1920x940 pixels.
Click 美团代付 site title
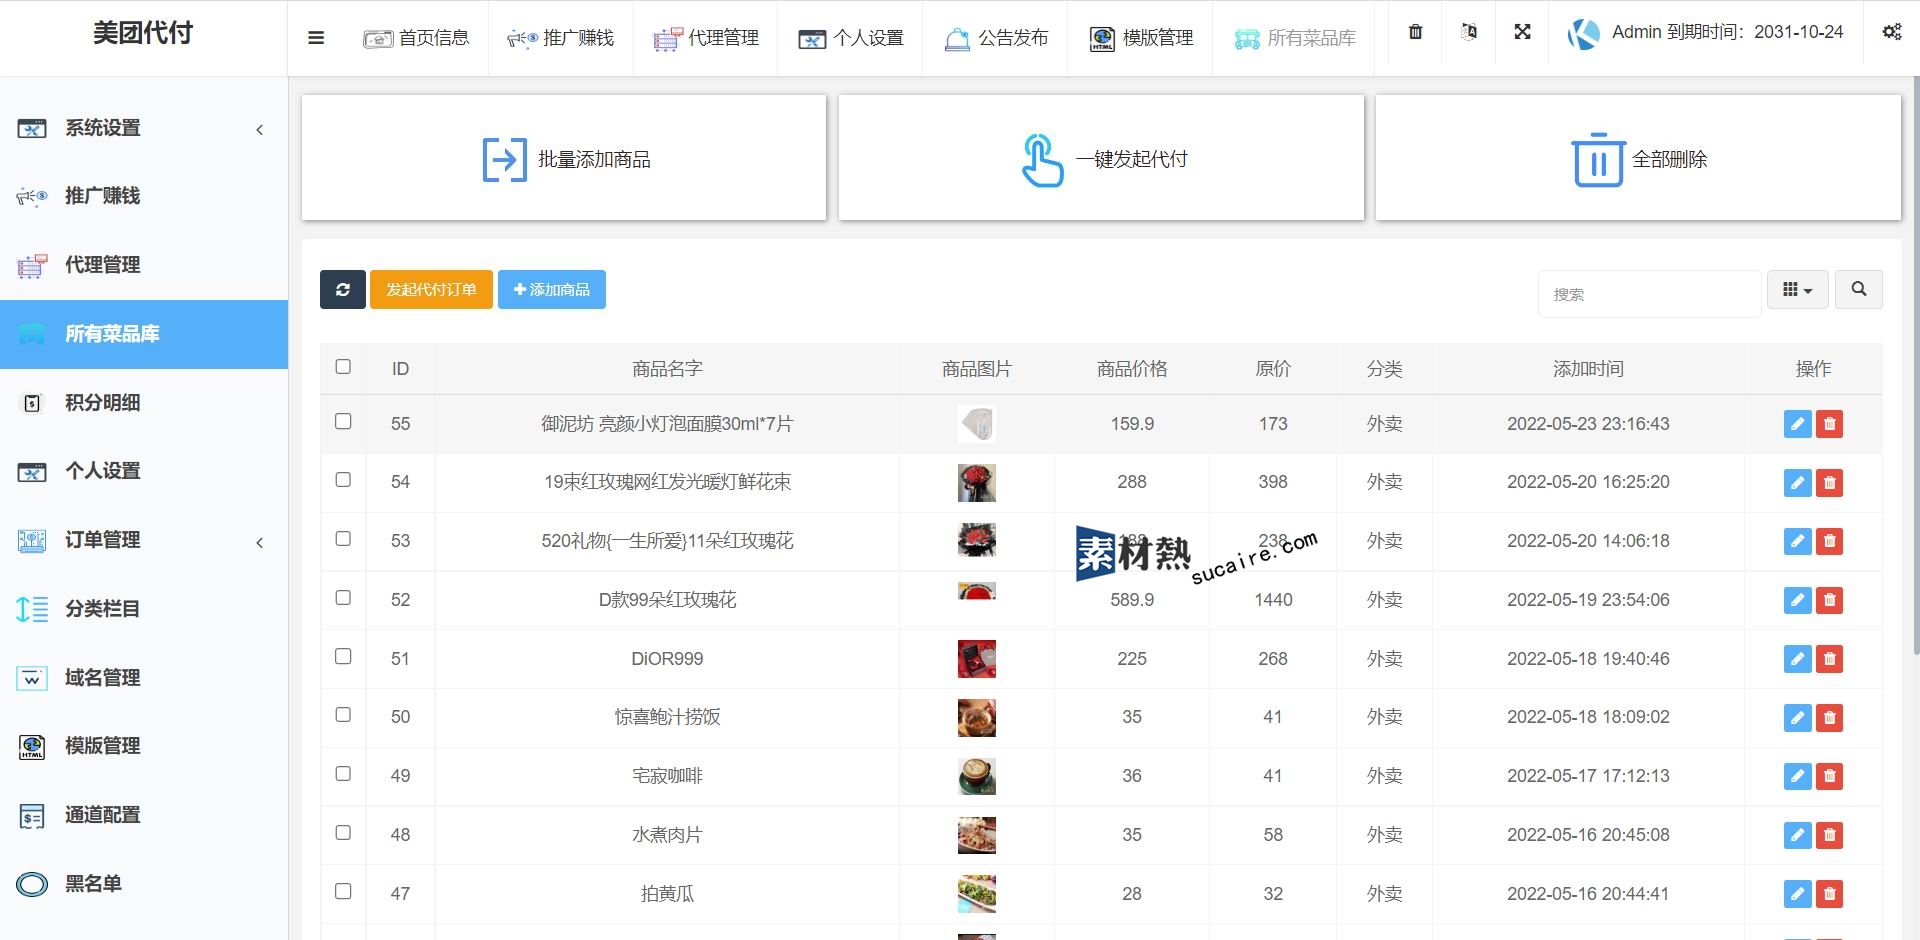point(143,33)
